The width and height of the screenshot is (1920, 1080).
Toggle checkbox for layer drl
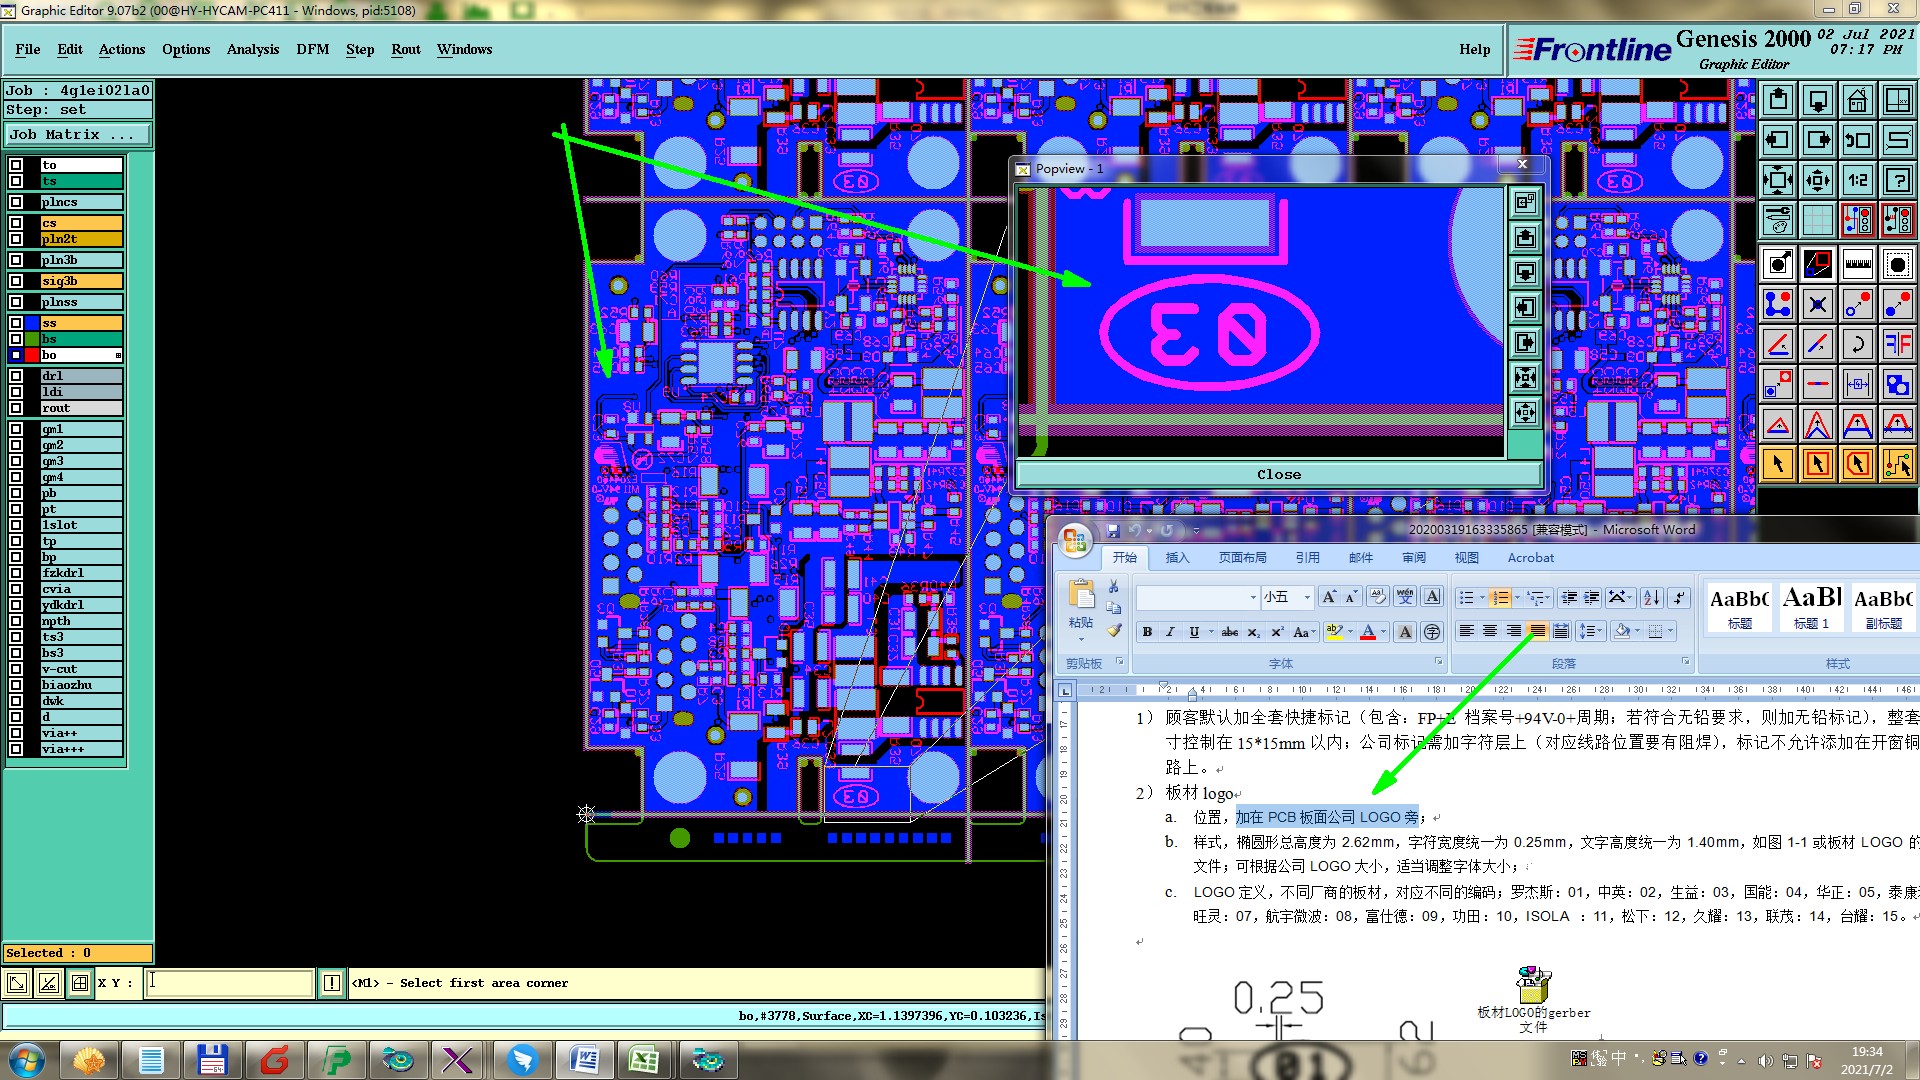pos(16,376)
